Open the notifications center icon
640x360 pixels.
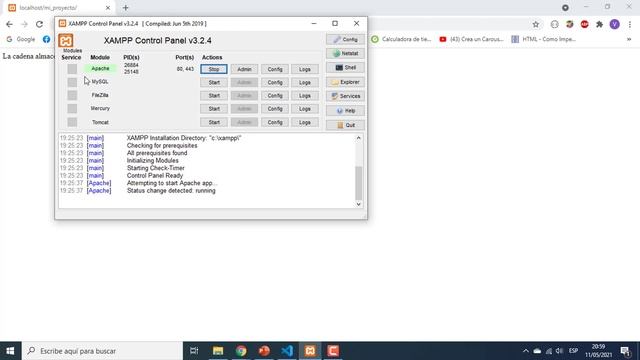pyautogui.click(x=625, y=351)
